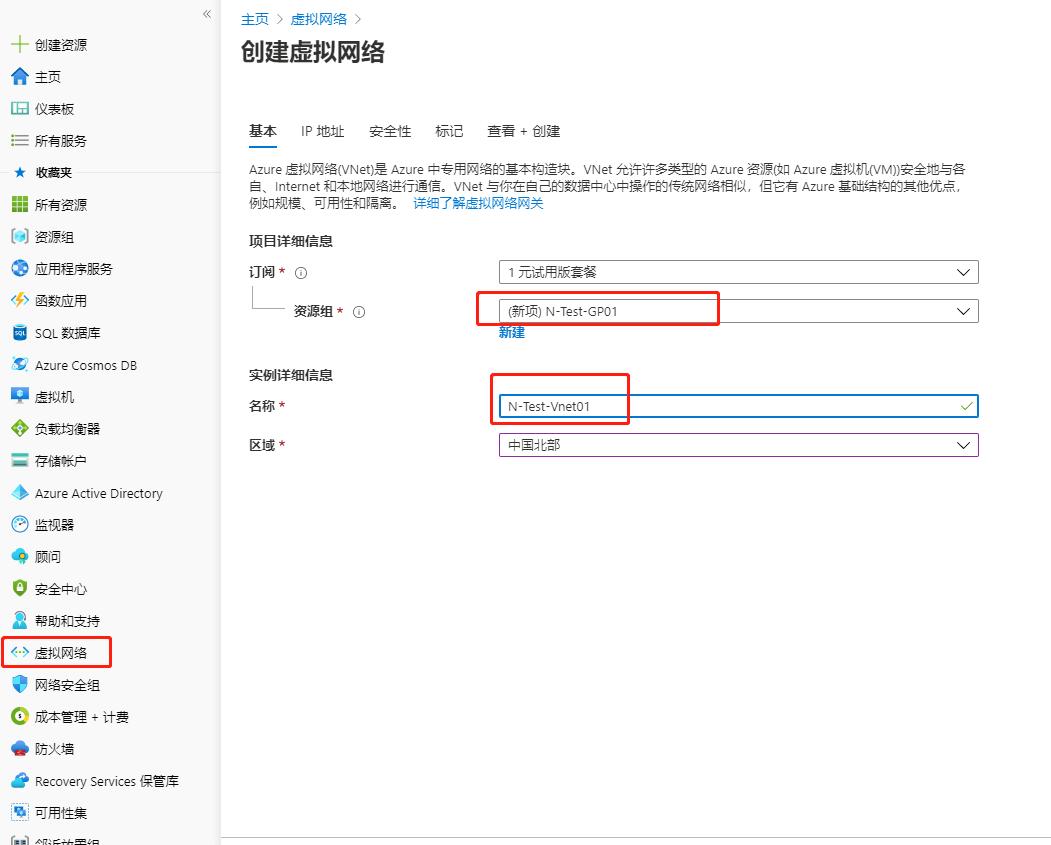This screenshot has width=1051, height=845.
Task: Open 详细了解虚拟网络网关 link
Action: point(478,203)
